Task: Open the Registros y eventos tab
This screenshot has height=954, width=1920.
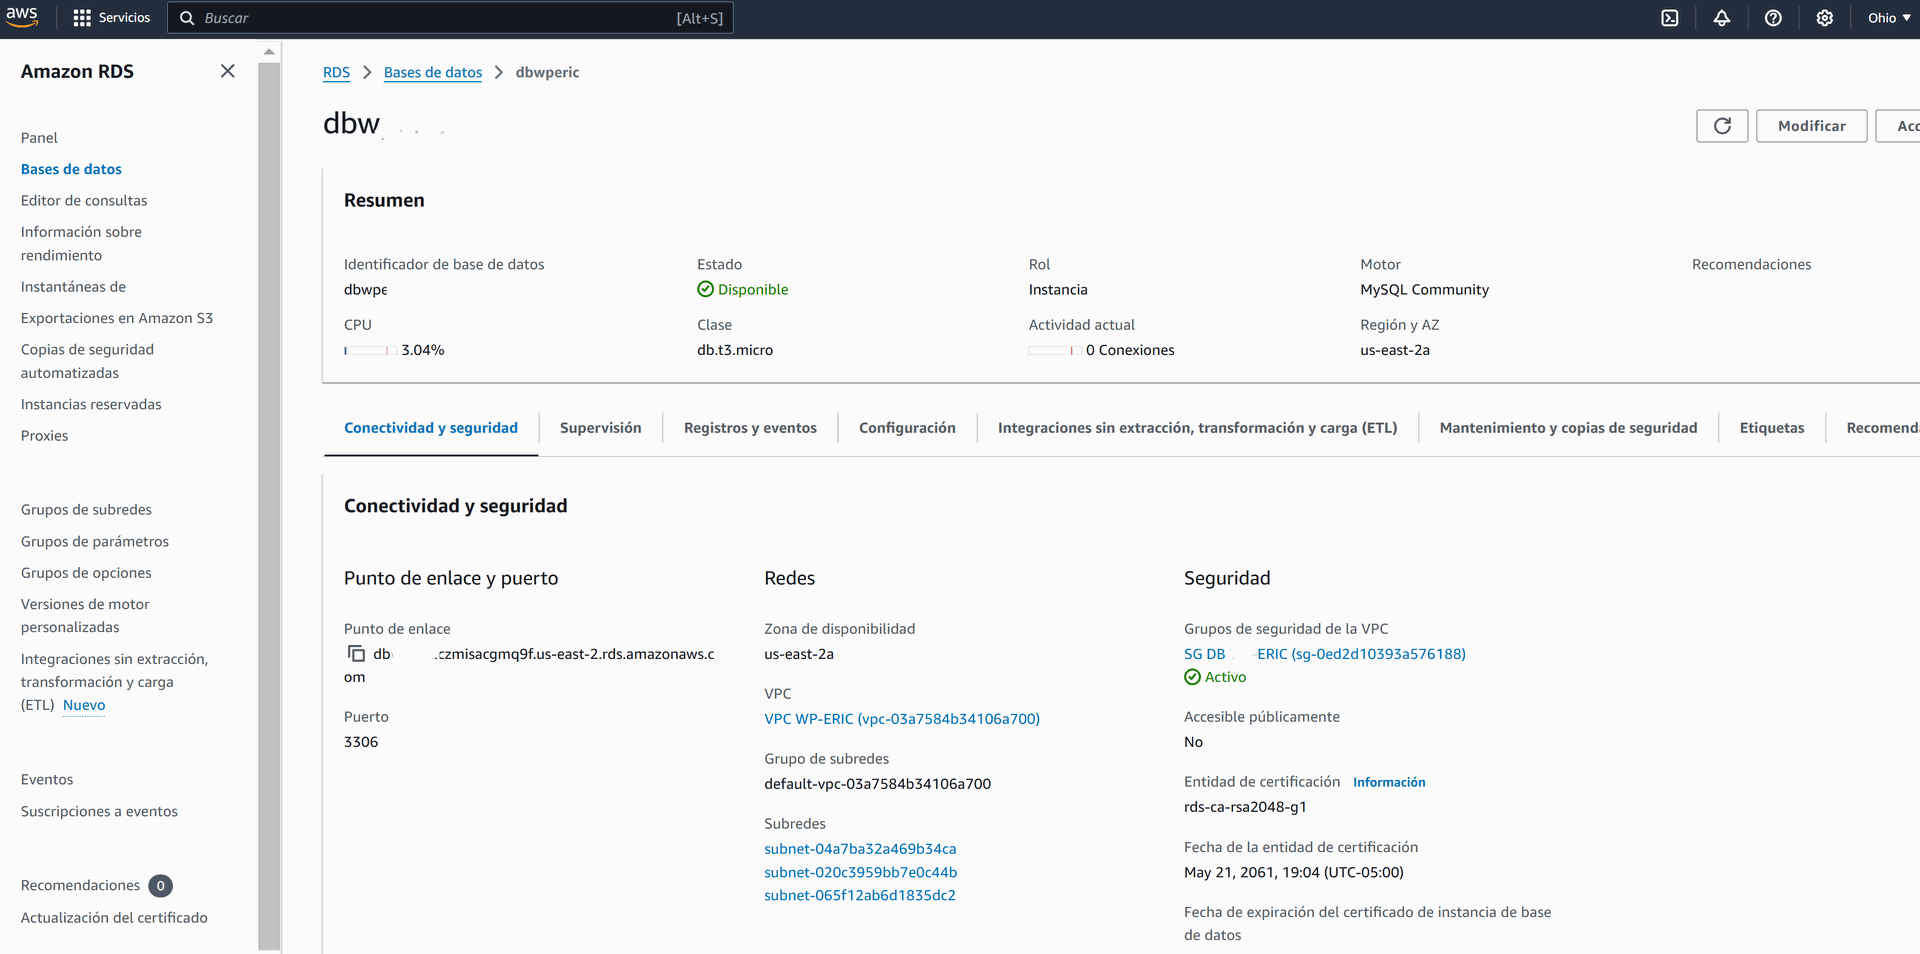Action: [x=750, y=428]
